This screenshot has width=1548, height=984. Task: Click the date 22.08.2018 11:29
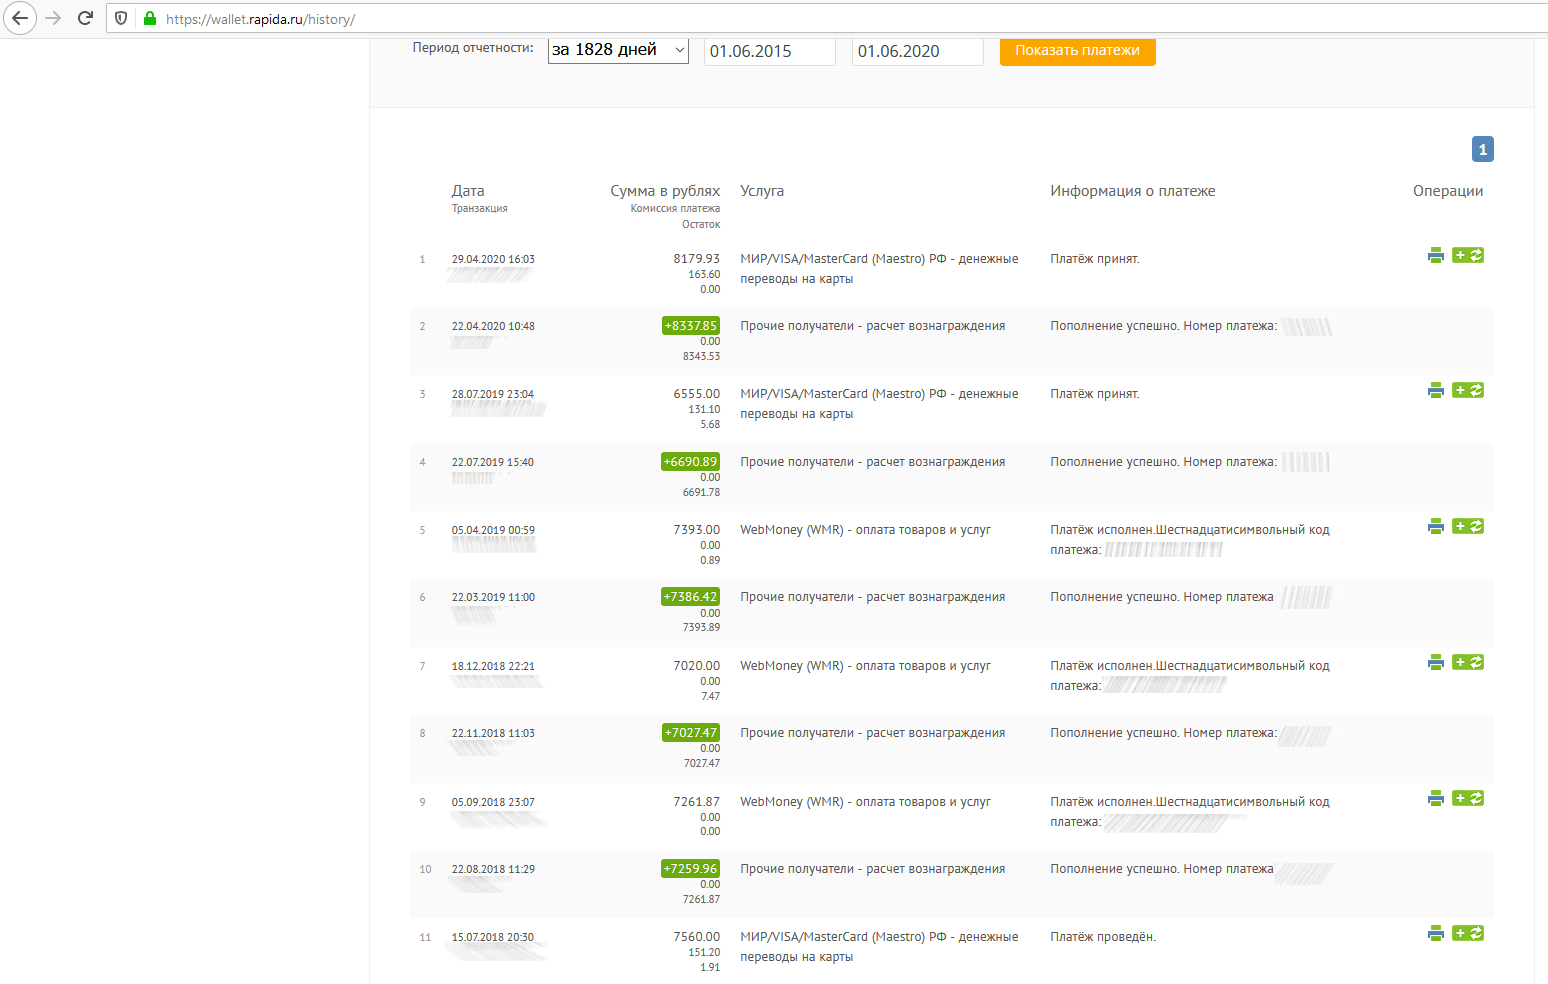pyautogui.click(x=493, y=869)
